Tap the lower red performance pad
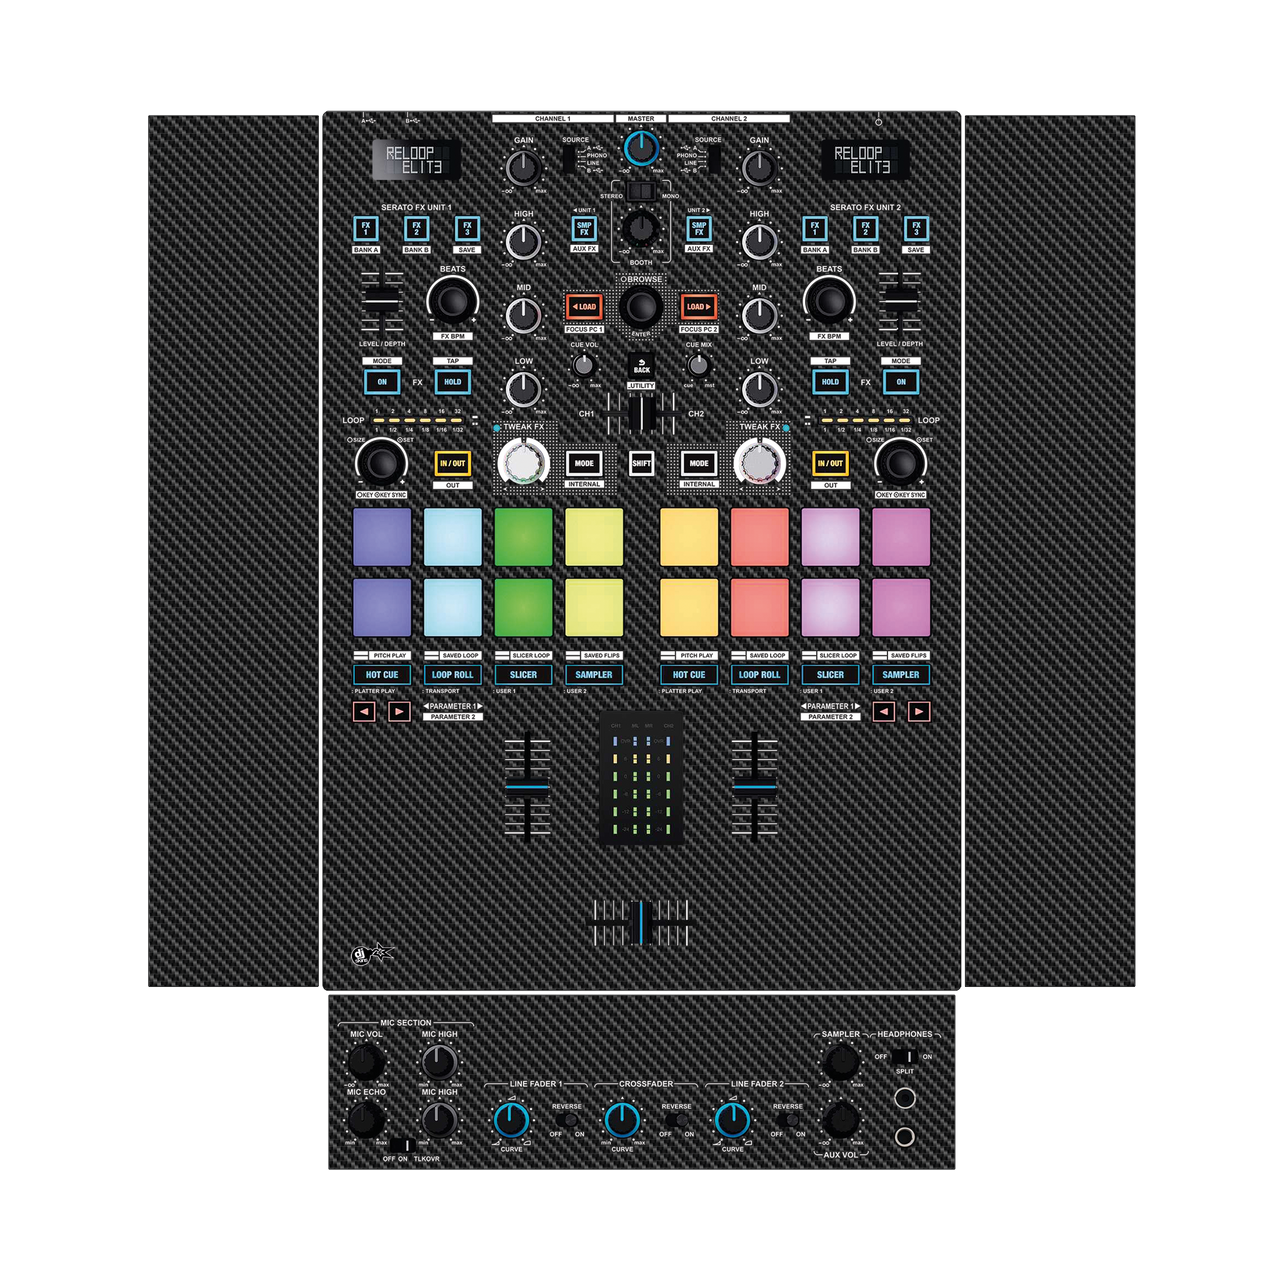This screenshot has width=1280, height=1280. [x=759, y=607]
